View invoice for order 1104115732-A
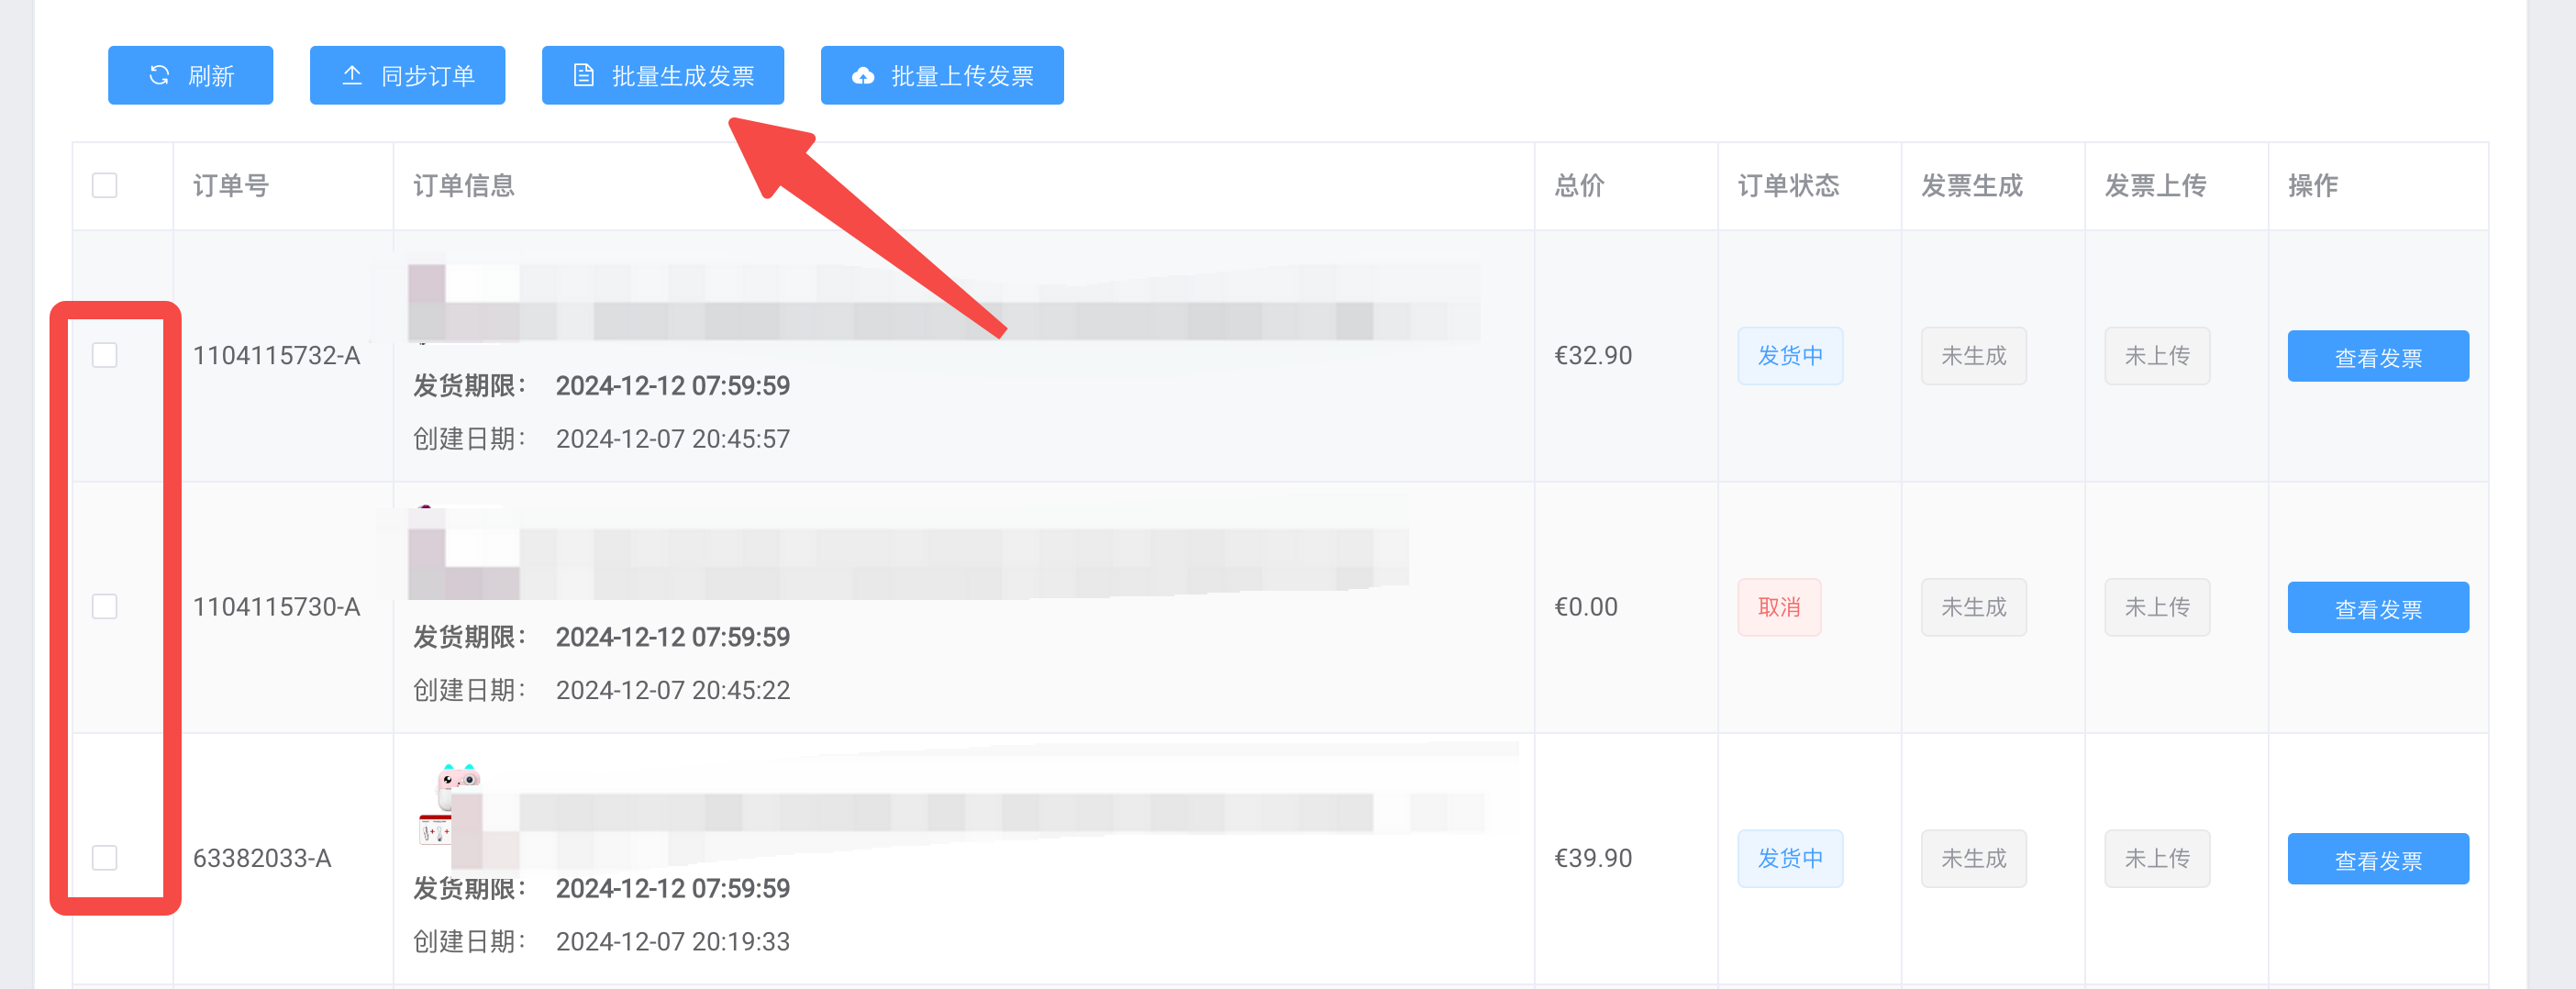Screen dimensions: 2576x989 coord(2377,357)
